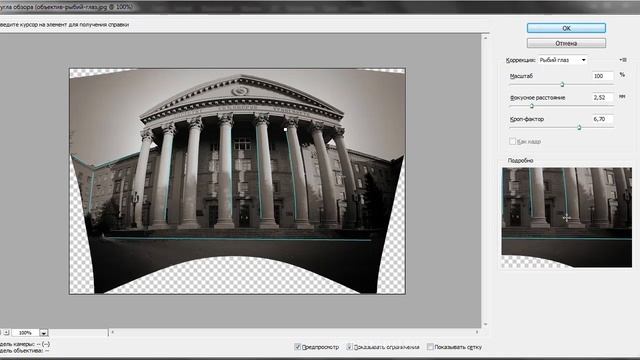Click the Фокусное расстояние slider handle

tap(531, 106)
